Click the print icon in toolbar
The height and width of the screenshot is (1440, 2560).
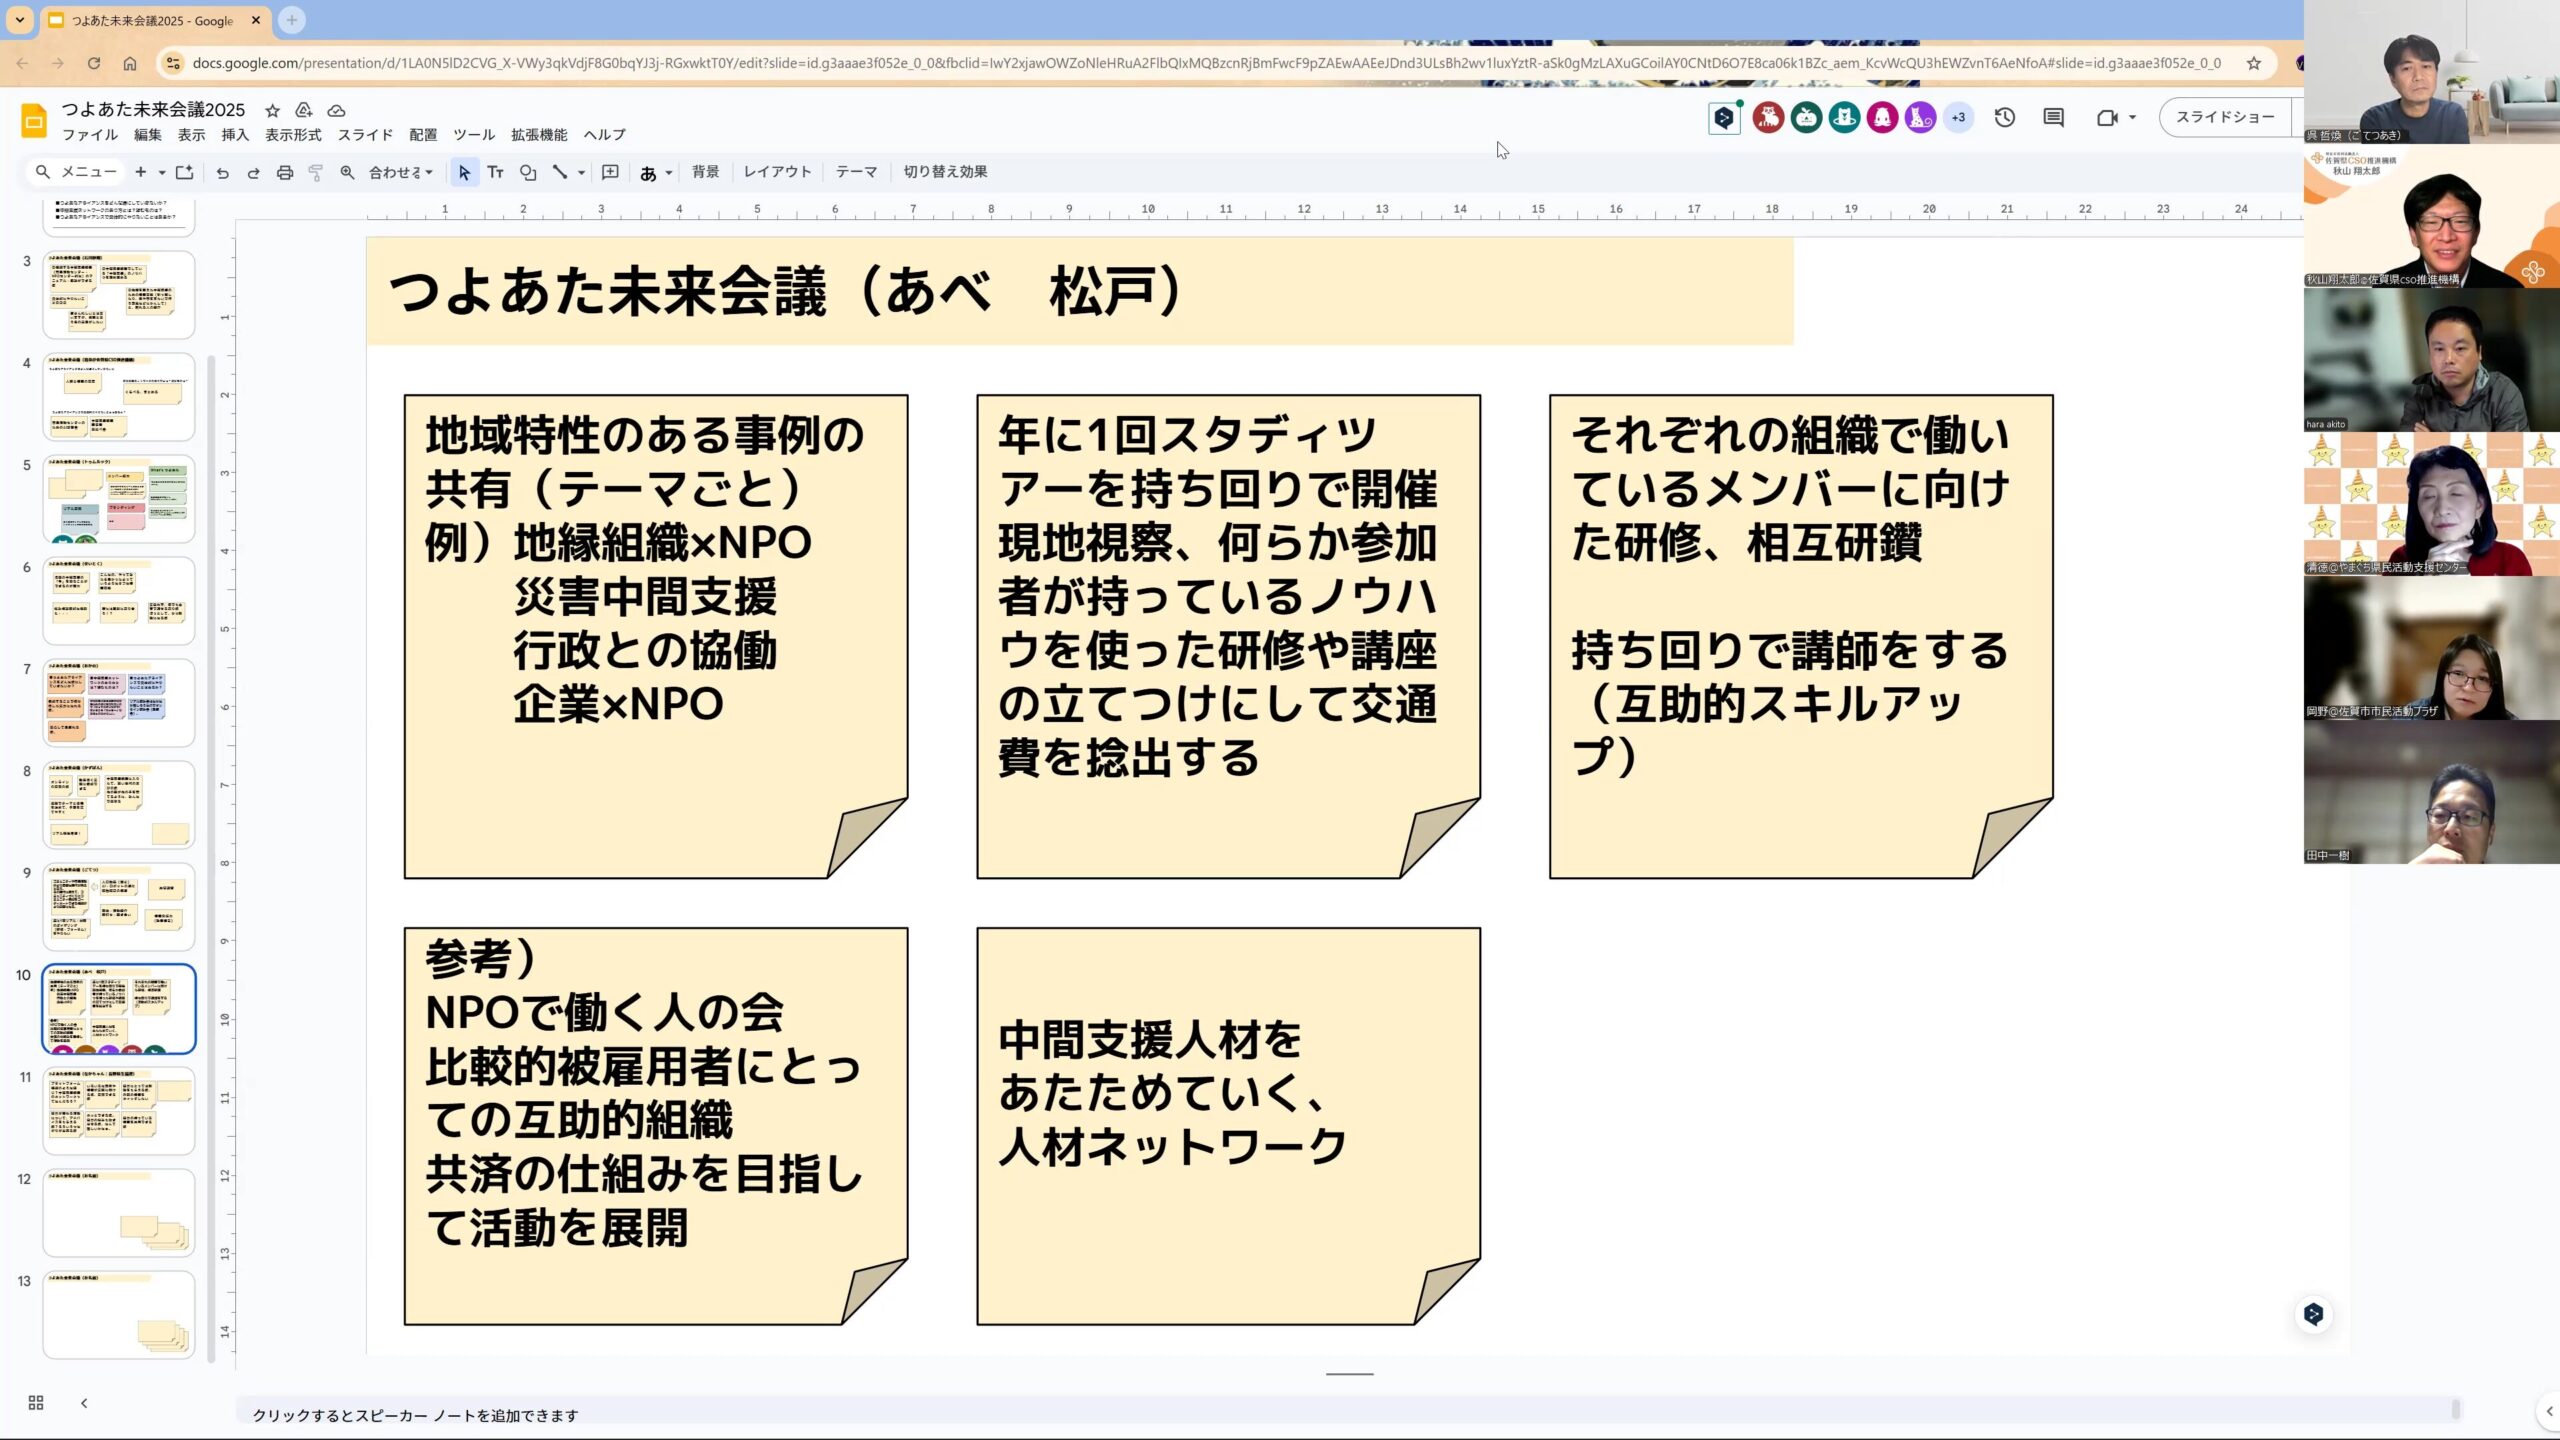point(285,172)
